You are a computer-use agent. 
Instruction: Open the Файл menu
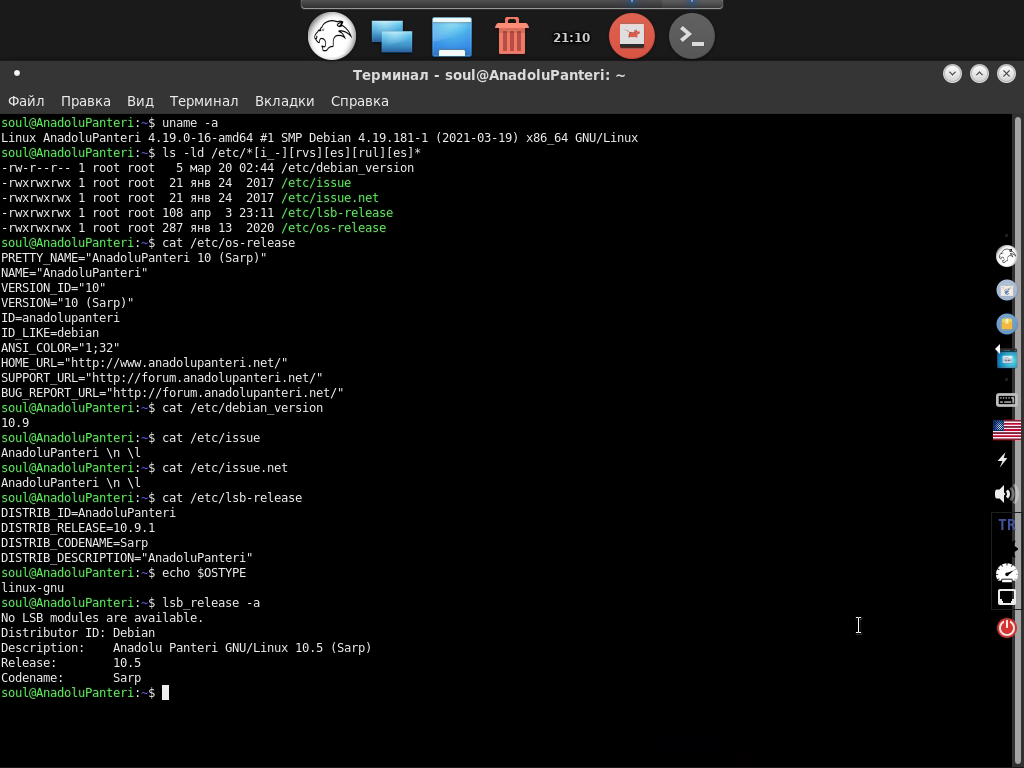(26, 101)
